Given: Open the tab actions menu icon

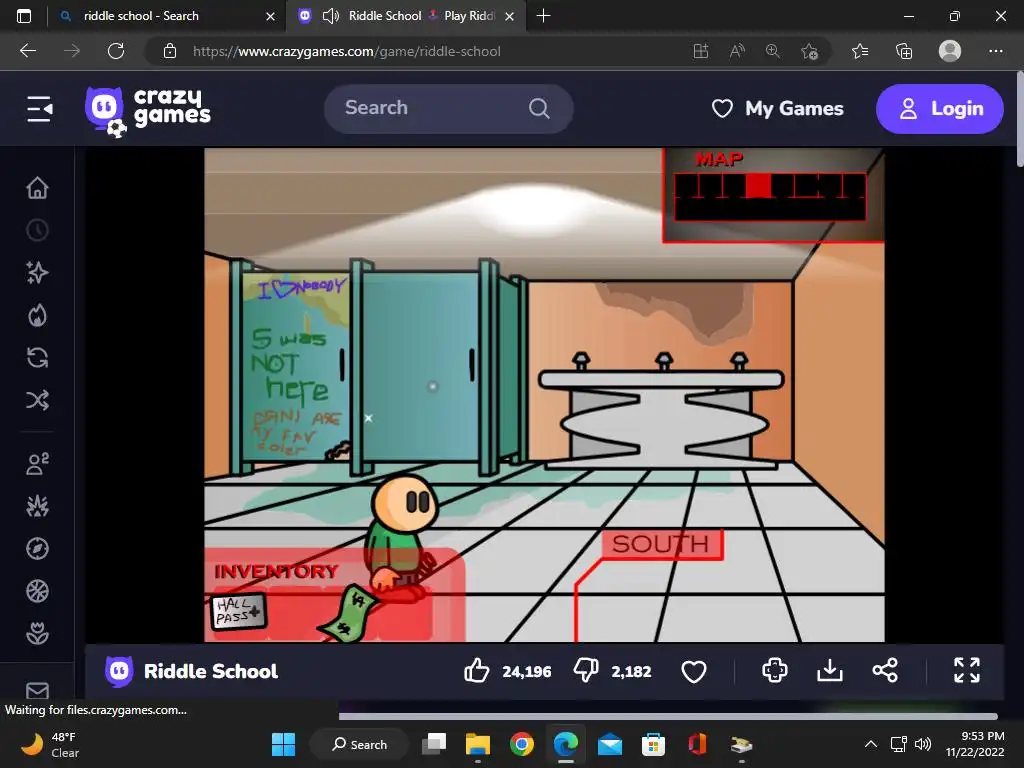Looking at the screenshot, I should pyautogui.click(x=24, y=16).
